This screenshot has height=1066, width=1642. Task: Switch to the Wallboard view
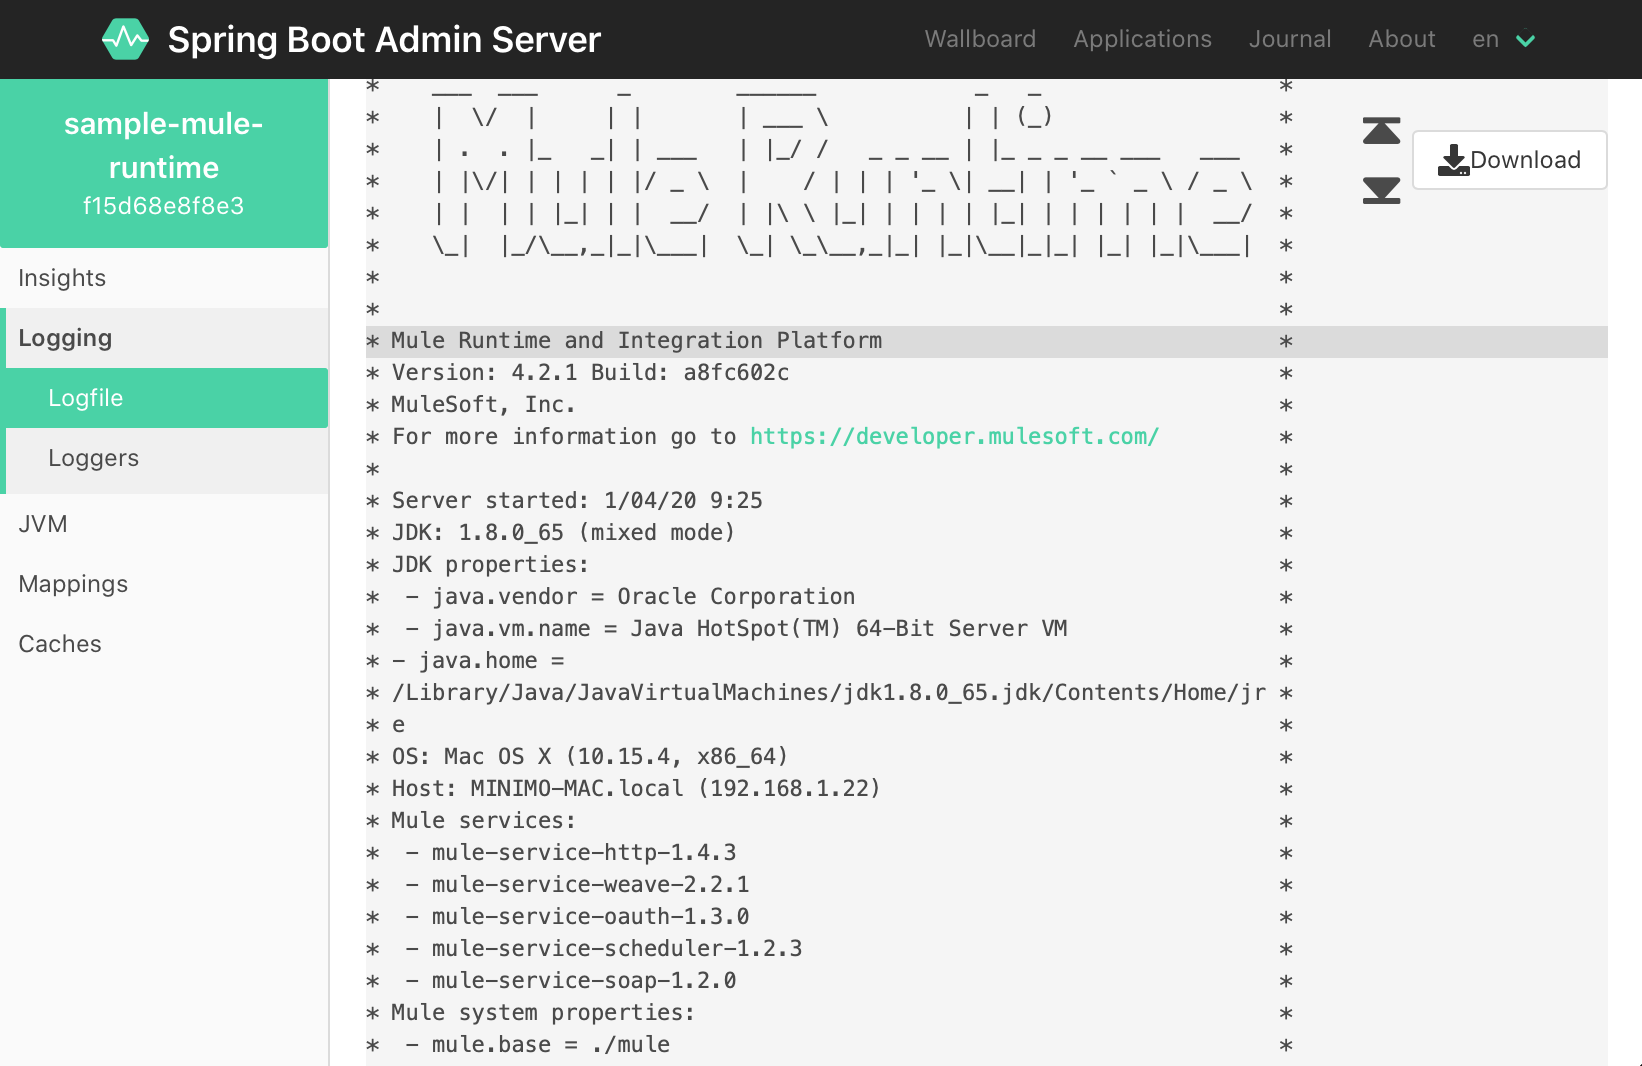tap(980, 39)
